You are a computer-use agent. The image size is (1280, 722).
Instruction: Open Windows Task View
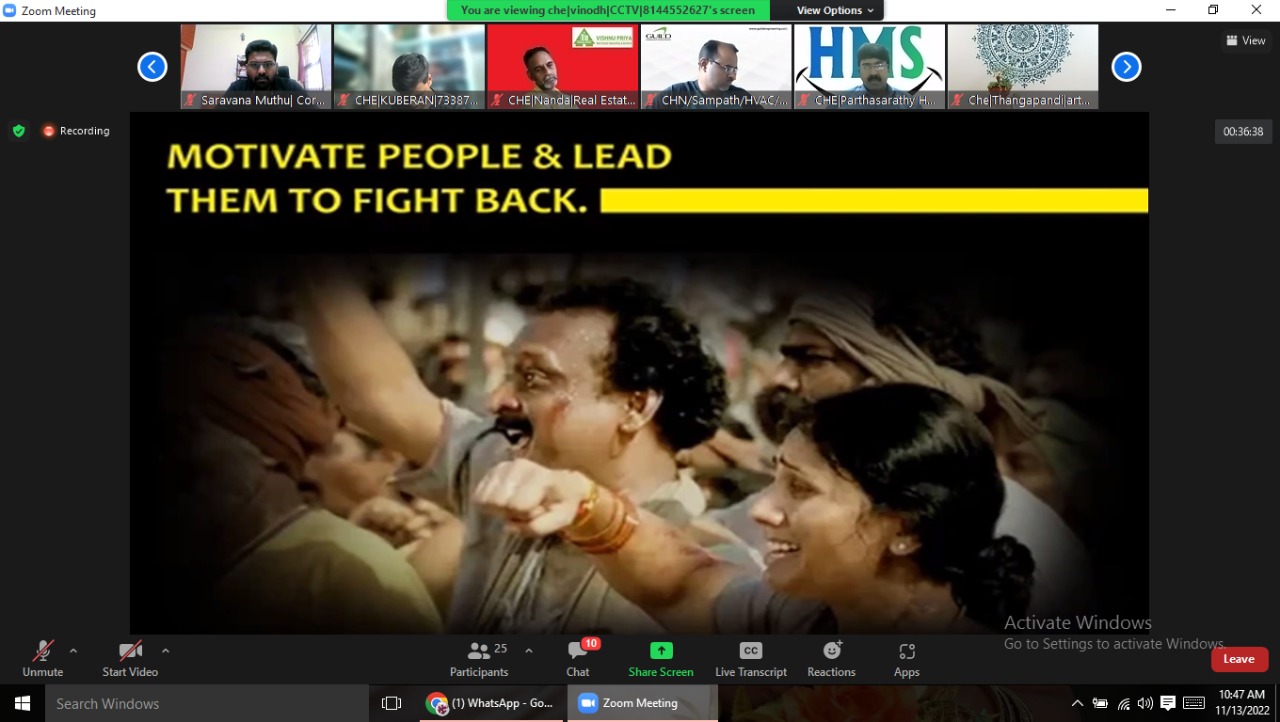391,703
